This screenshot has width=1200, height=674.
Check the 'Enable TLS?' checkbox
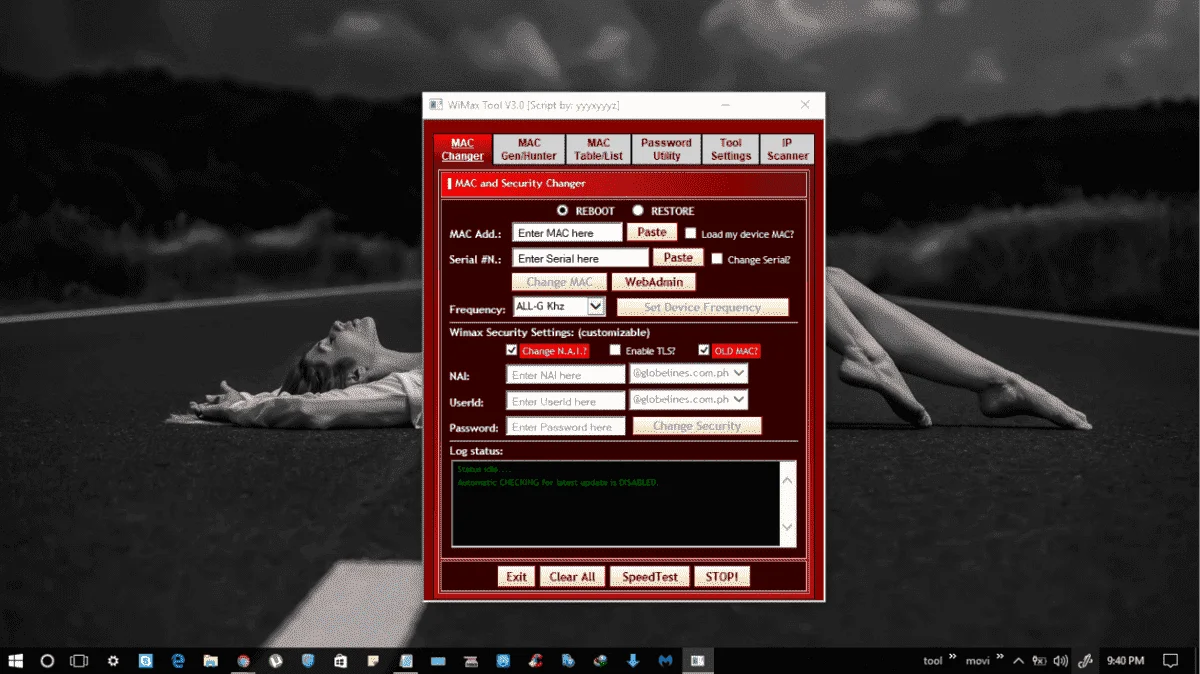[x=615, y=350]
